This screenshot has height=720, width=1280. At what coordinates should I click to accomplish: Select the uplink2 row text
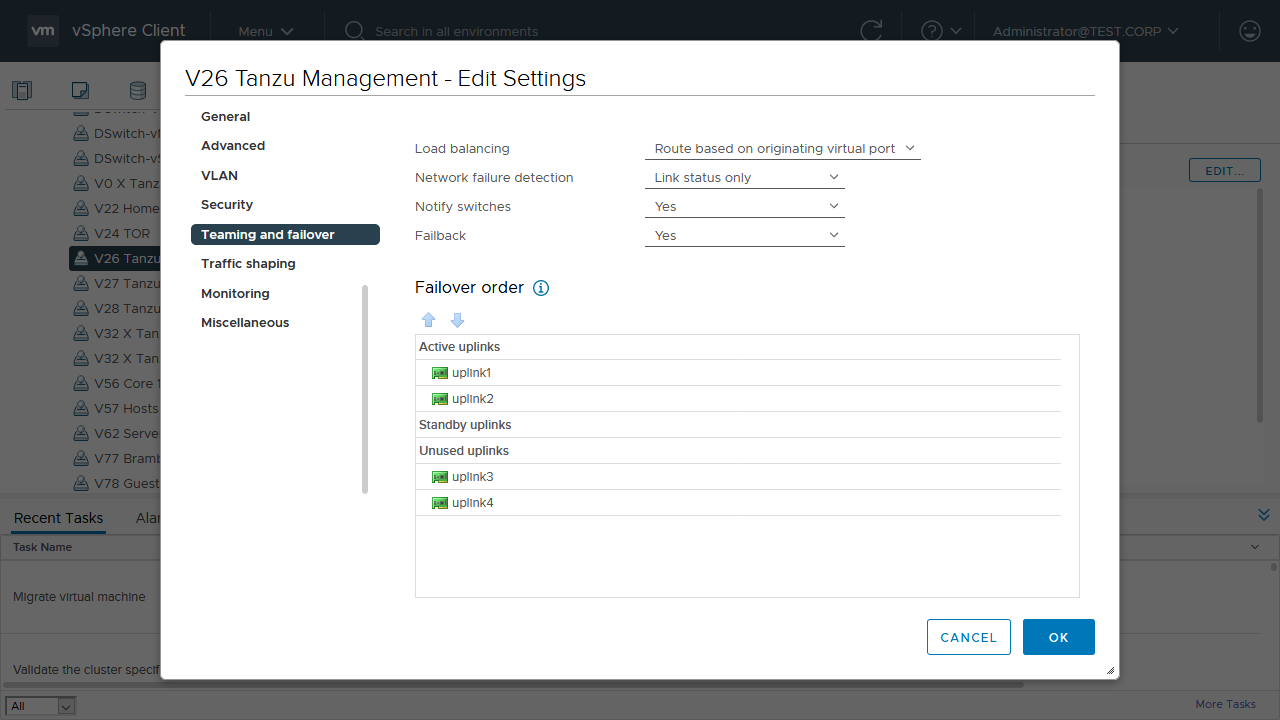[473, 399]
